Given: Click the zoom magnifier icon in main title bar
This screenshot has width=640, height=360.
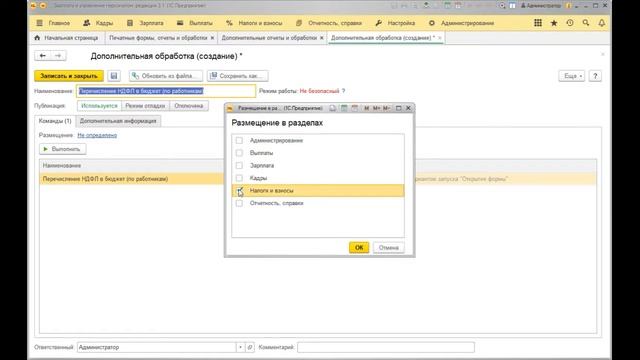Looking at the screenshot, I should pos(502,6).
